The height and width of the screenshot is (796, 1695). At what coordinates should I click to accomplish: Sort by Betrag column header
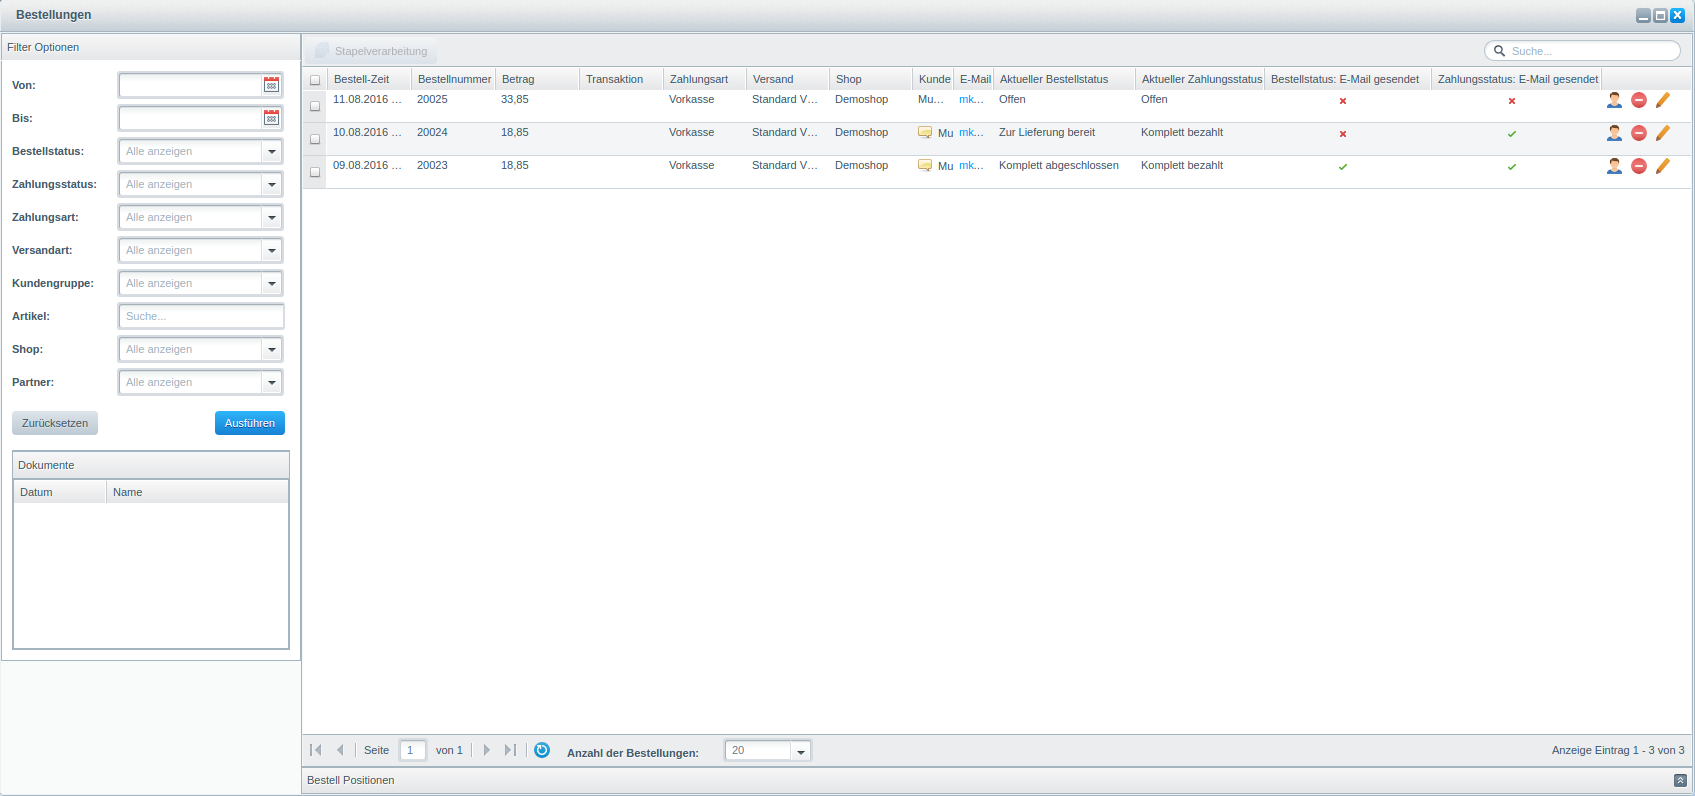click(x=538, y=79)
